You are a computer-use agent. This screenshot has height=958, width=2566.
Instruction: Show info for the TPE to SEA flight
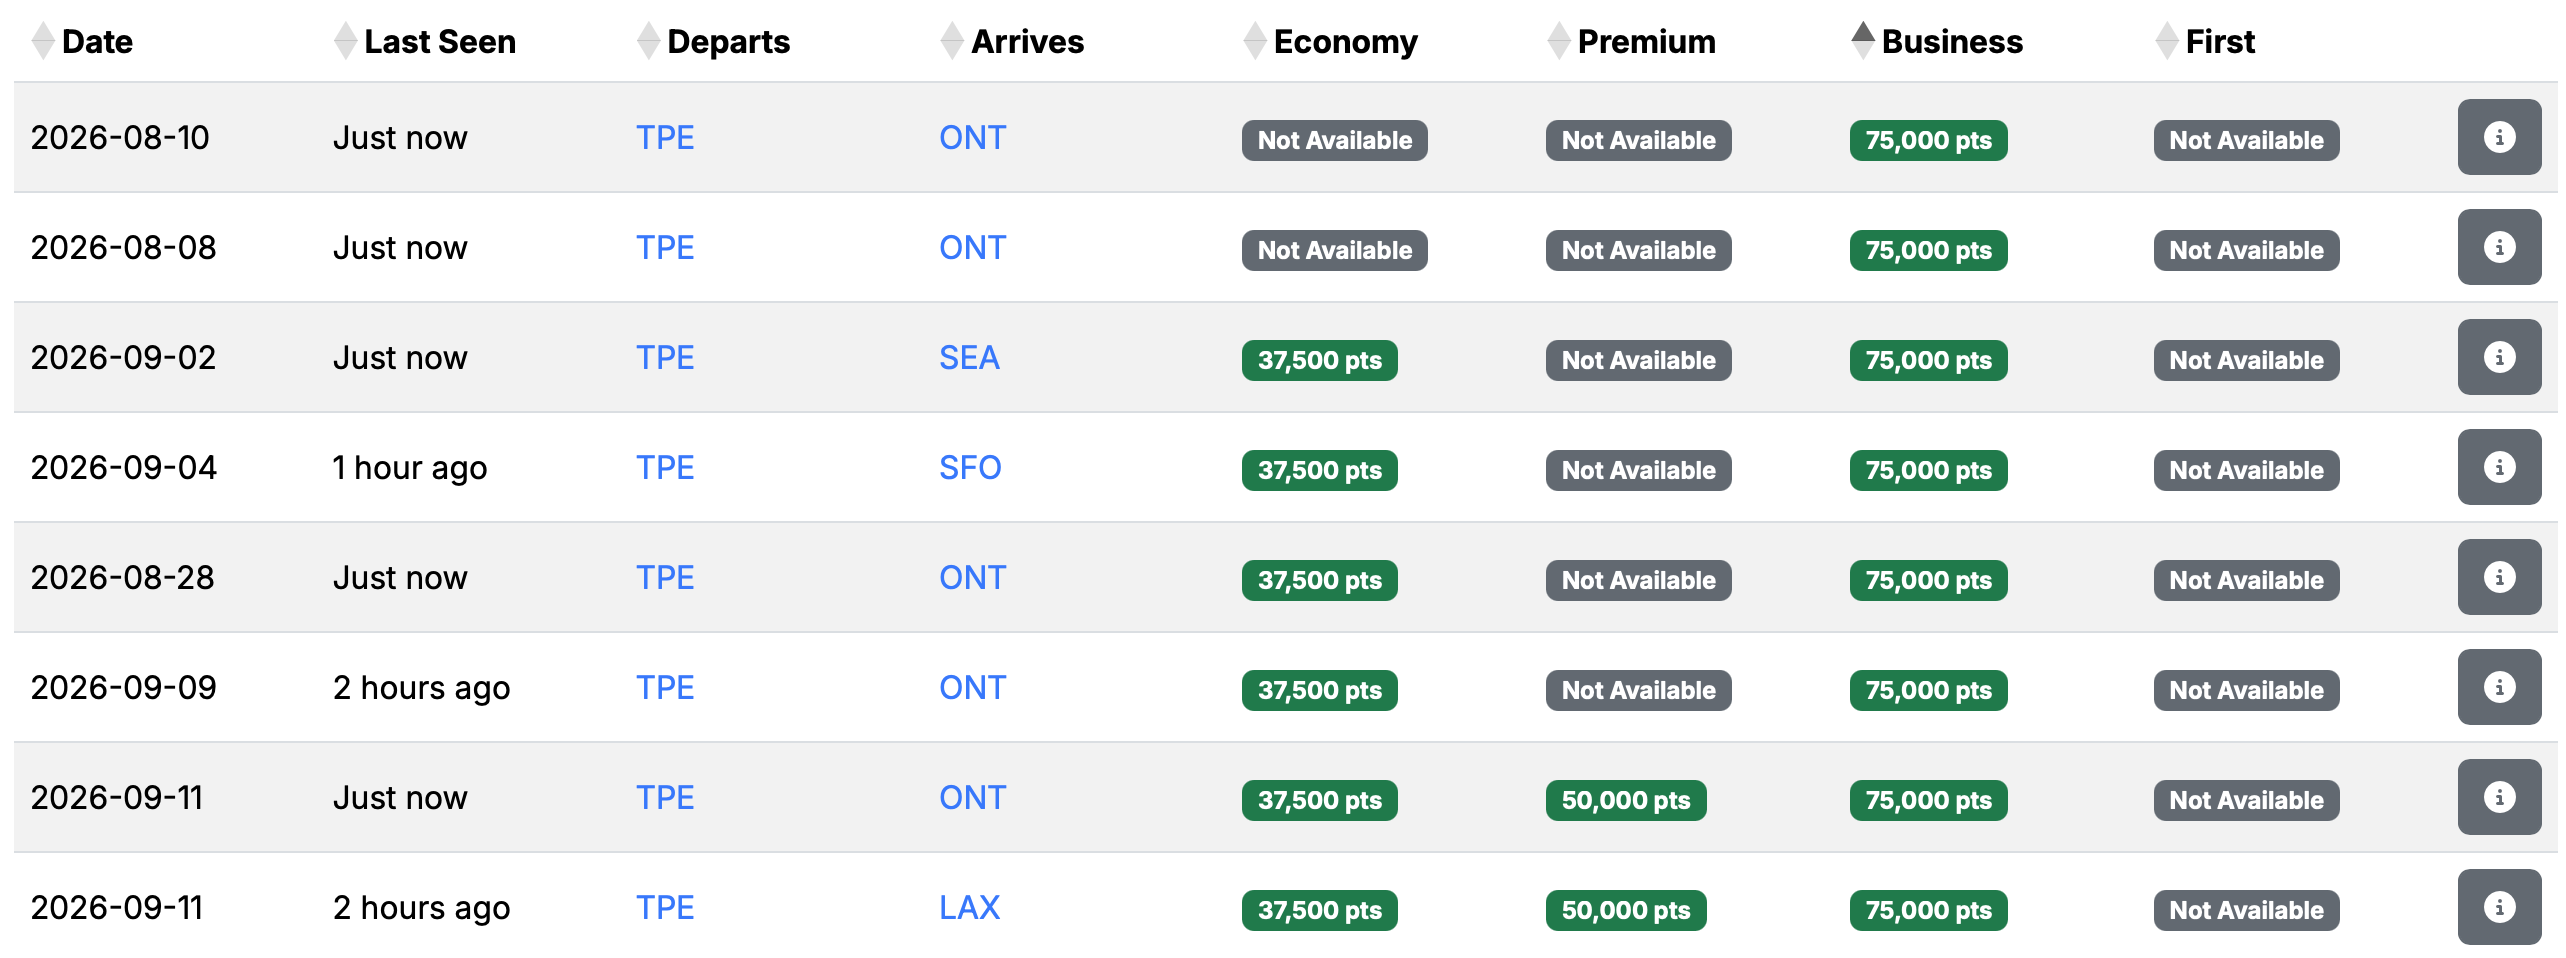click(2498, 357)
